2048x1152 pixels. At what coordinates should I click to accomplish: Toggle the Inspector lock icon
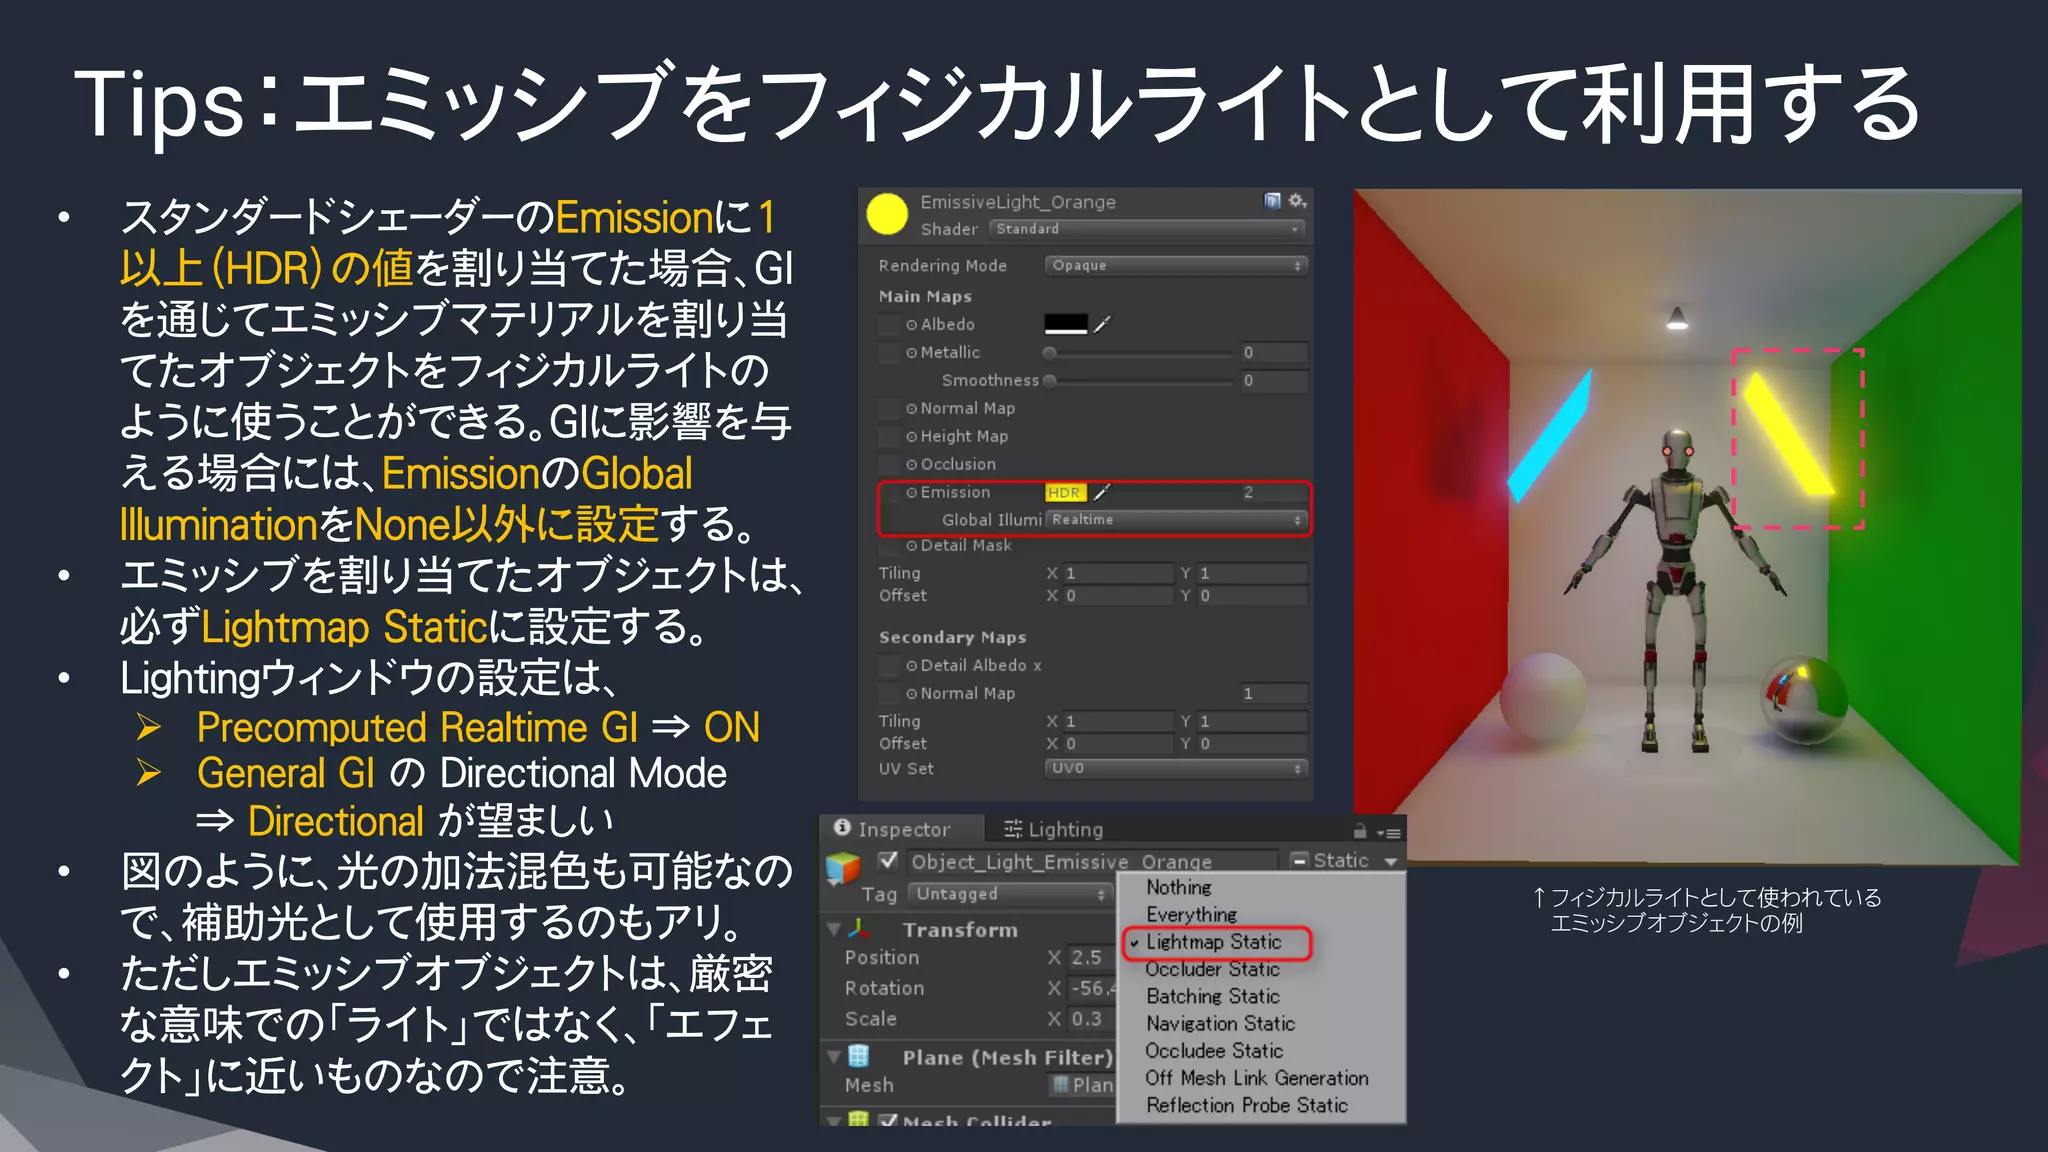point(1360,831)
